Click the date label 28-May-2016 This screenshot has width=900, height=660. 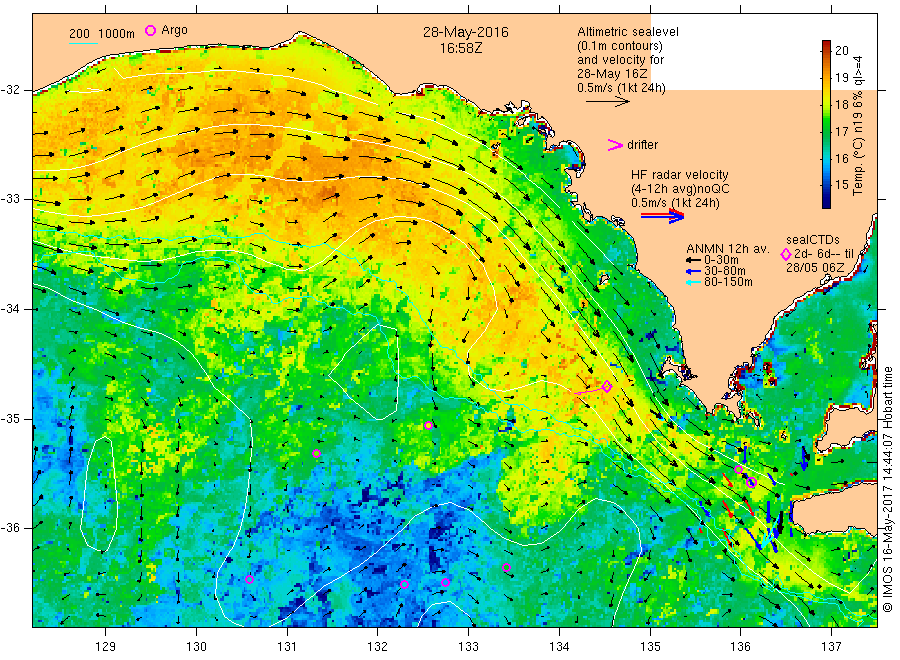pos(465,32)
